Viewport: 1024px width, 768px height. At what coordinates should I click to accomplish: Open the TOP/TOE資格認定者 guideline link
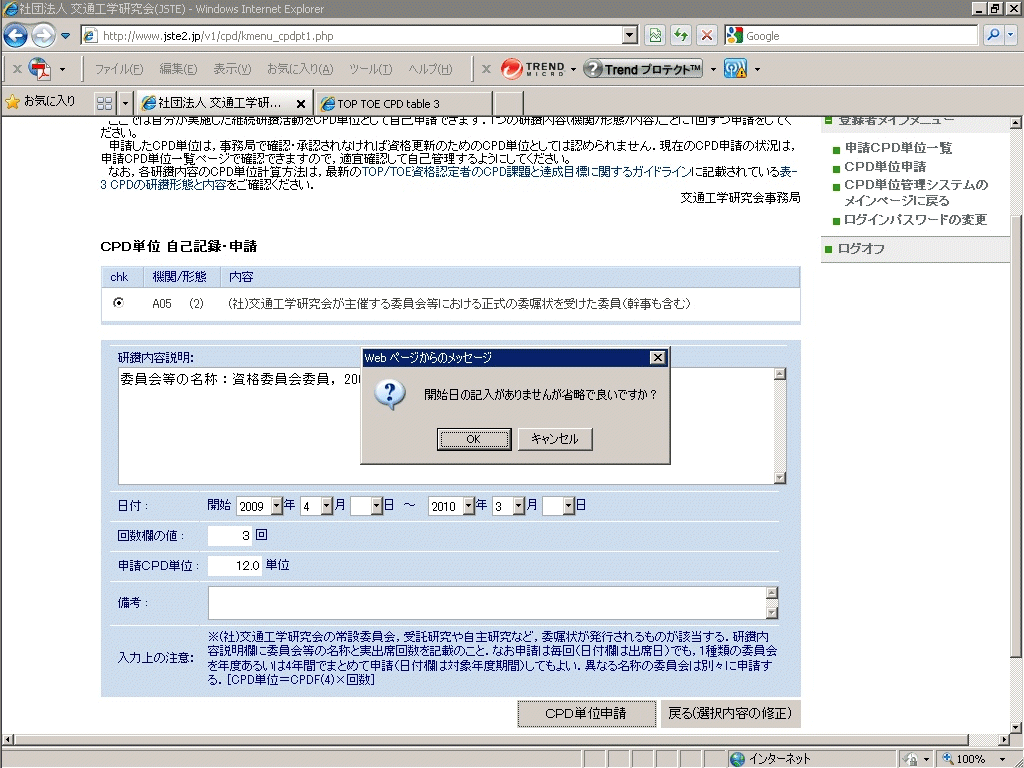[526, 171]
